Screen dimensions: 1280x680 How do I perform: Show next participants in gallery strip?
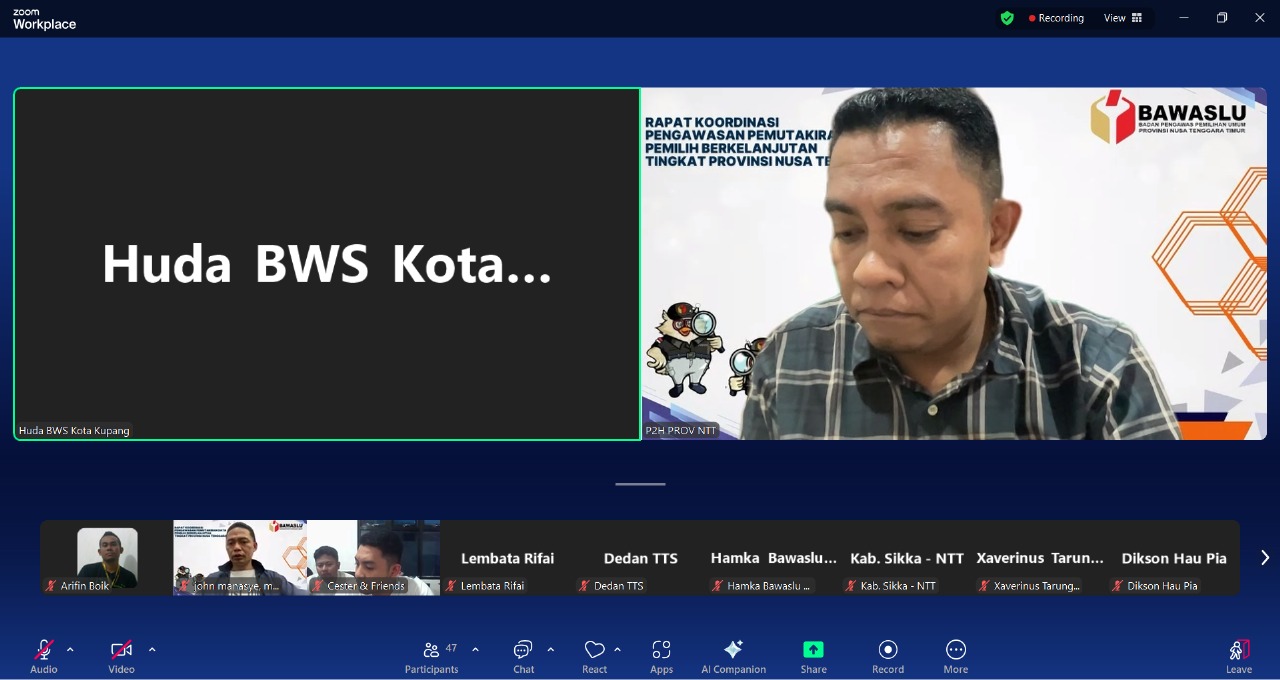pos(1264,558)
